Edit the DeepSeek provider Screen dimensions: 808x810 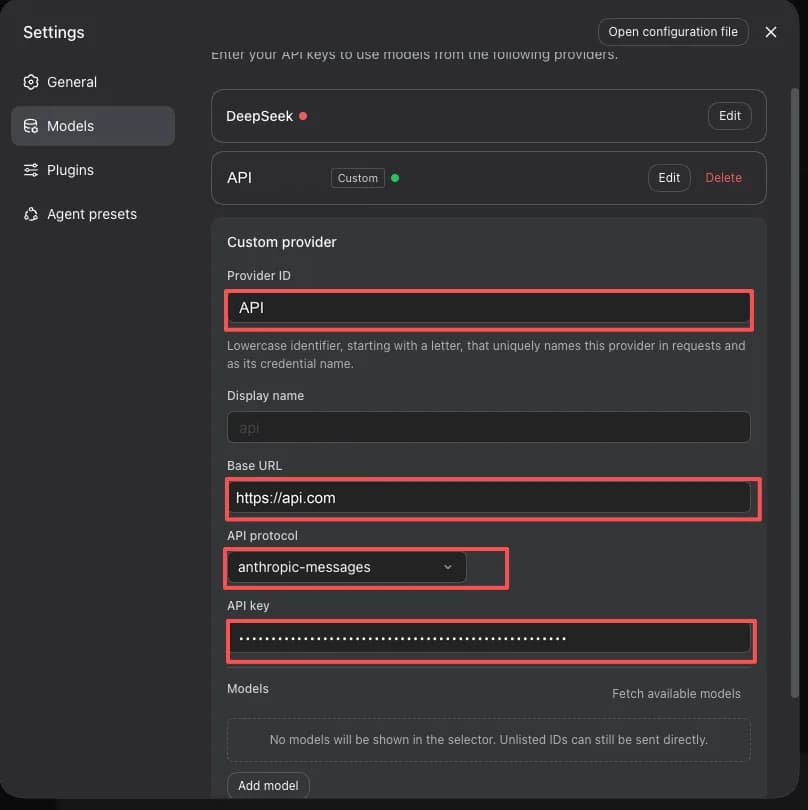[x=729, y=116]
